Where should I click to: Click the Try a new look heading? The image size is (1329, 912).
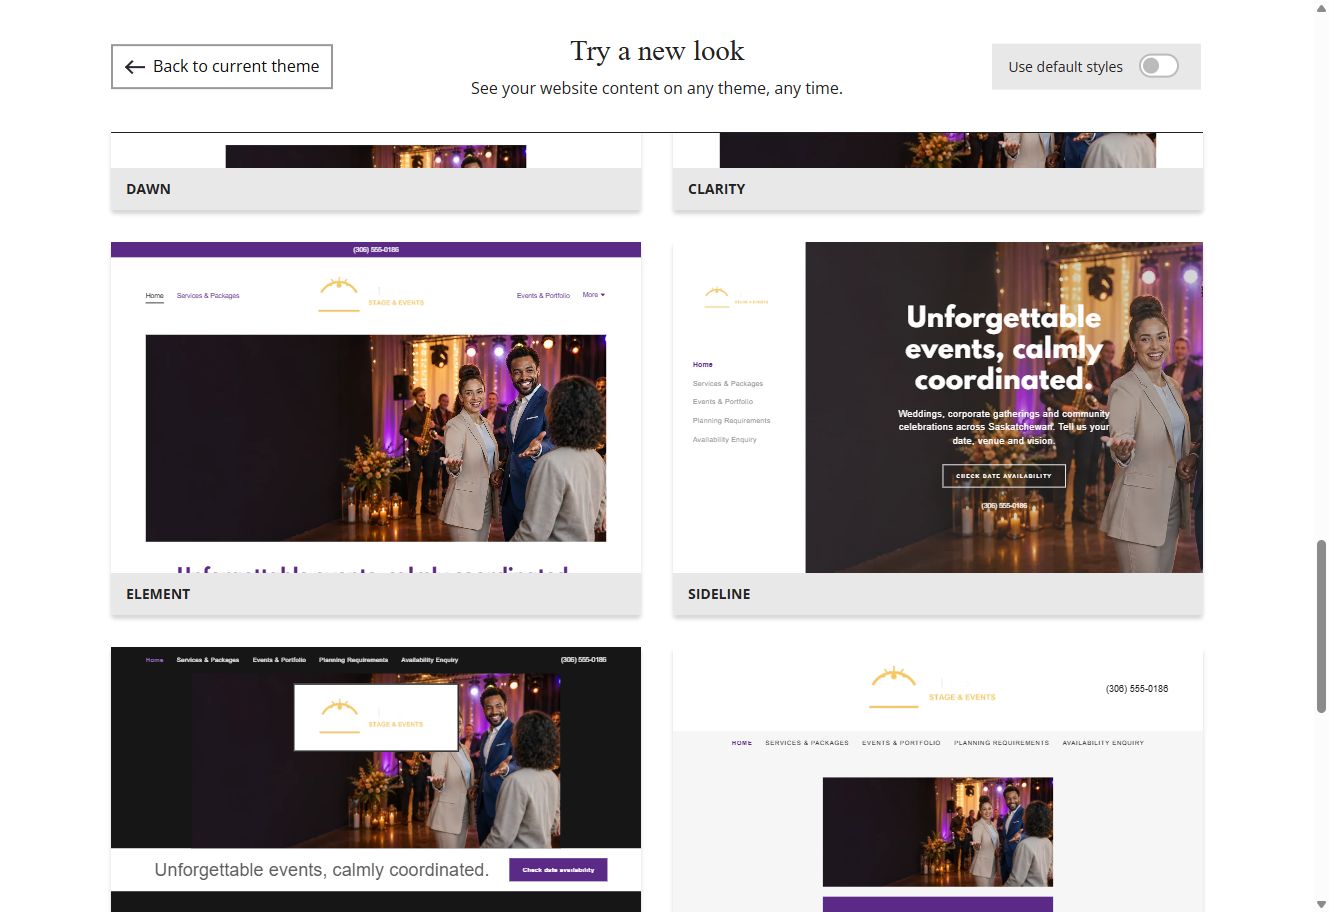click(x=657, y=51)
